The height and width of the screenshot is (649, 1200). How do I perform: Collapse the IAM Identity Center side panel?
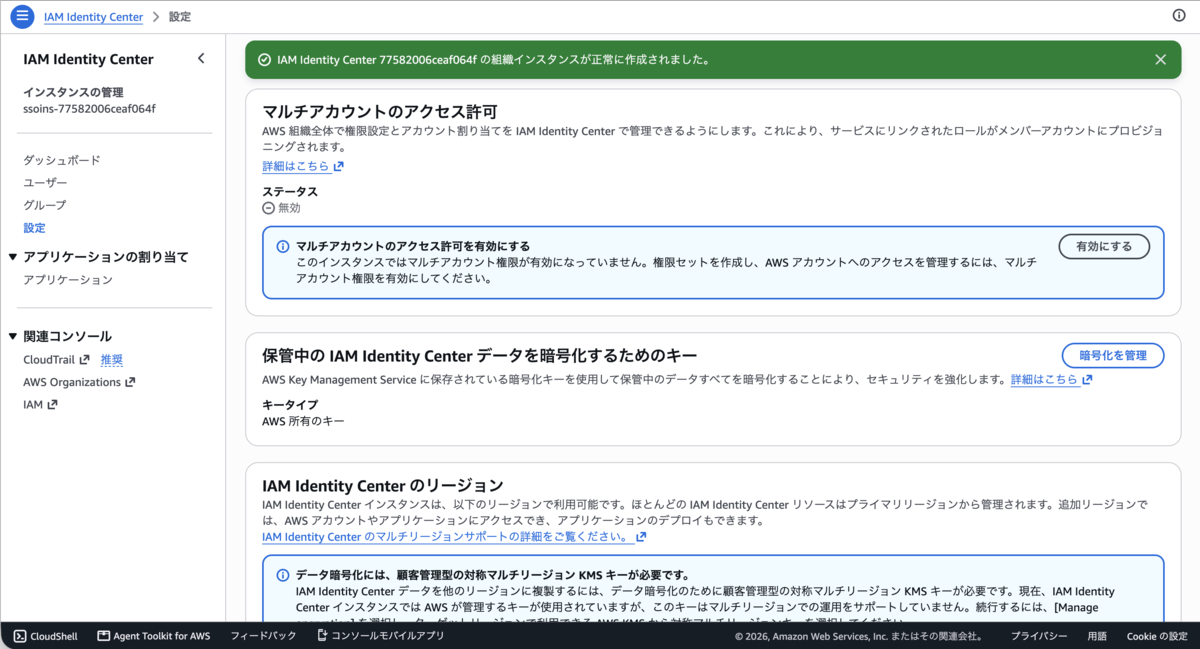pos(201,59)
